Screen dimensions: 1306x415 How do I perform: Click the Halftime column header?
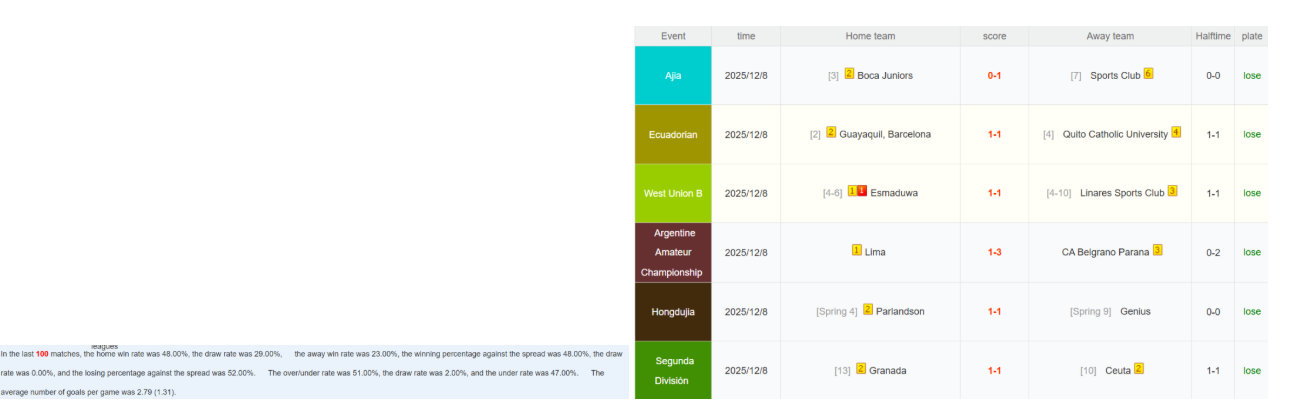coord(1212,36)
